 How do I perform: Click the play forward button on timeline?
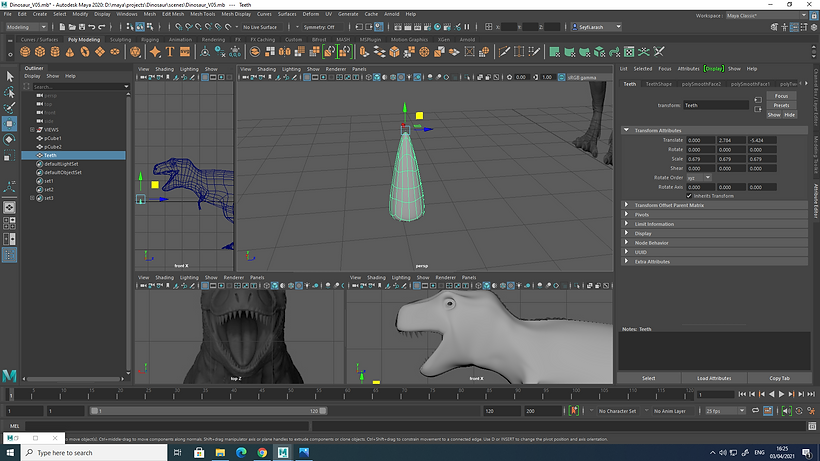781,394
